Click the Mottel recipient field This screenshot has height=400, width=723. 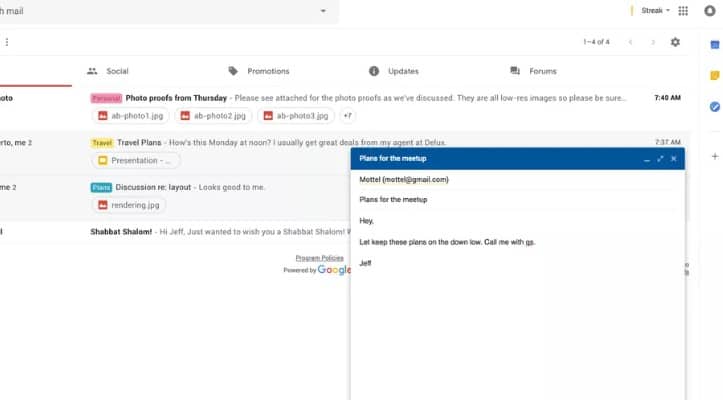click(404, 180)
